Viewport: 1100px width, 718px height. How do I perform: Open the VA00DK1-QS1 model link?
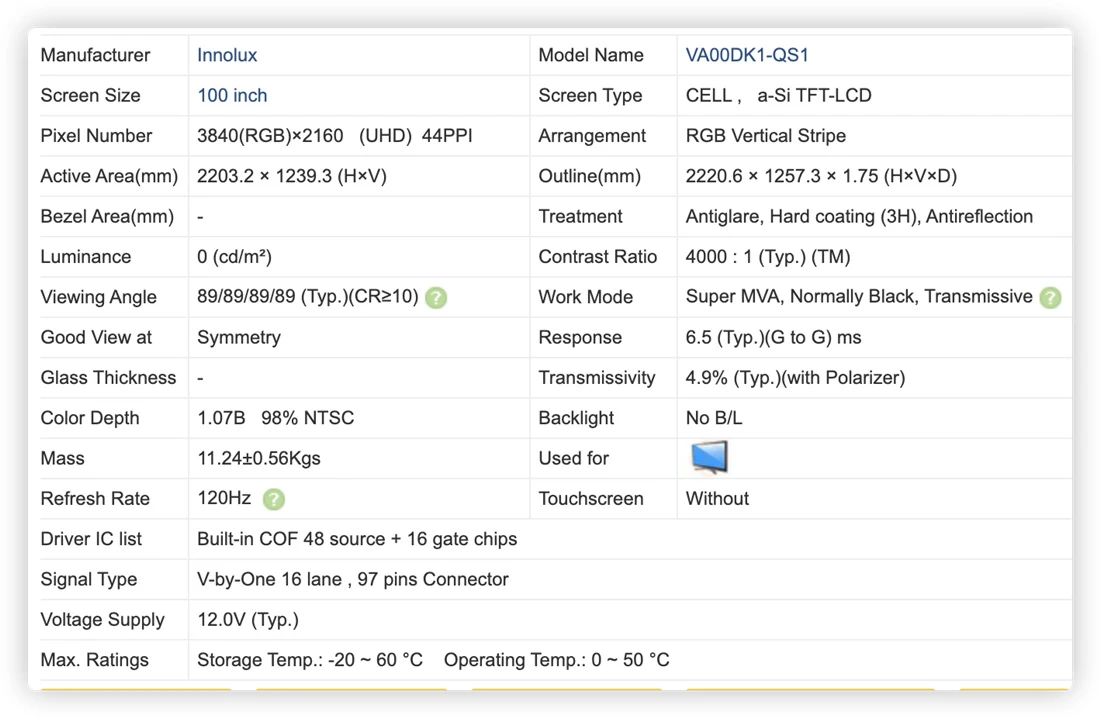point(746,55)
